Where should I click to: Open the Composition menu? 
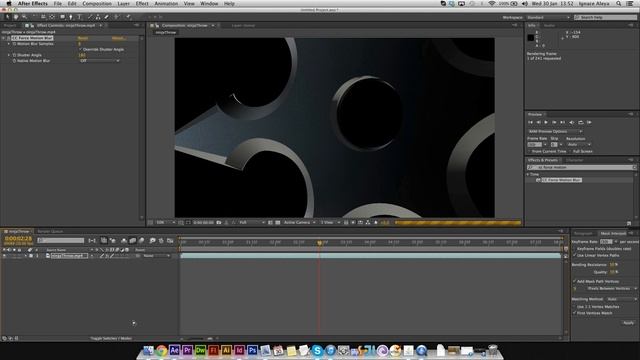click(97, 3)
